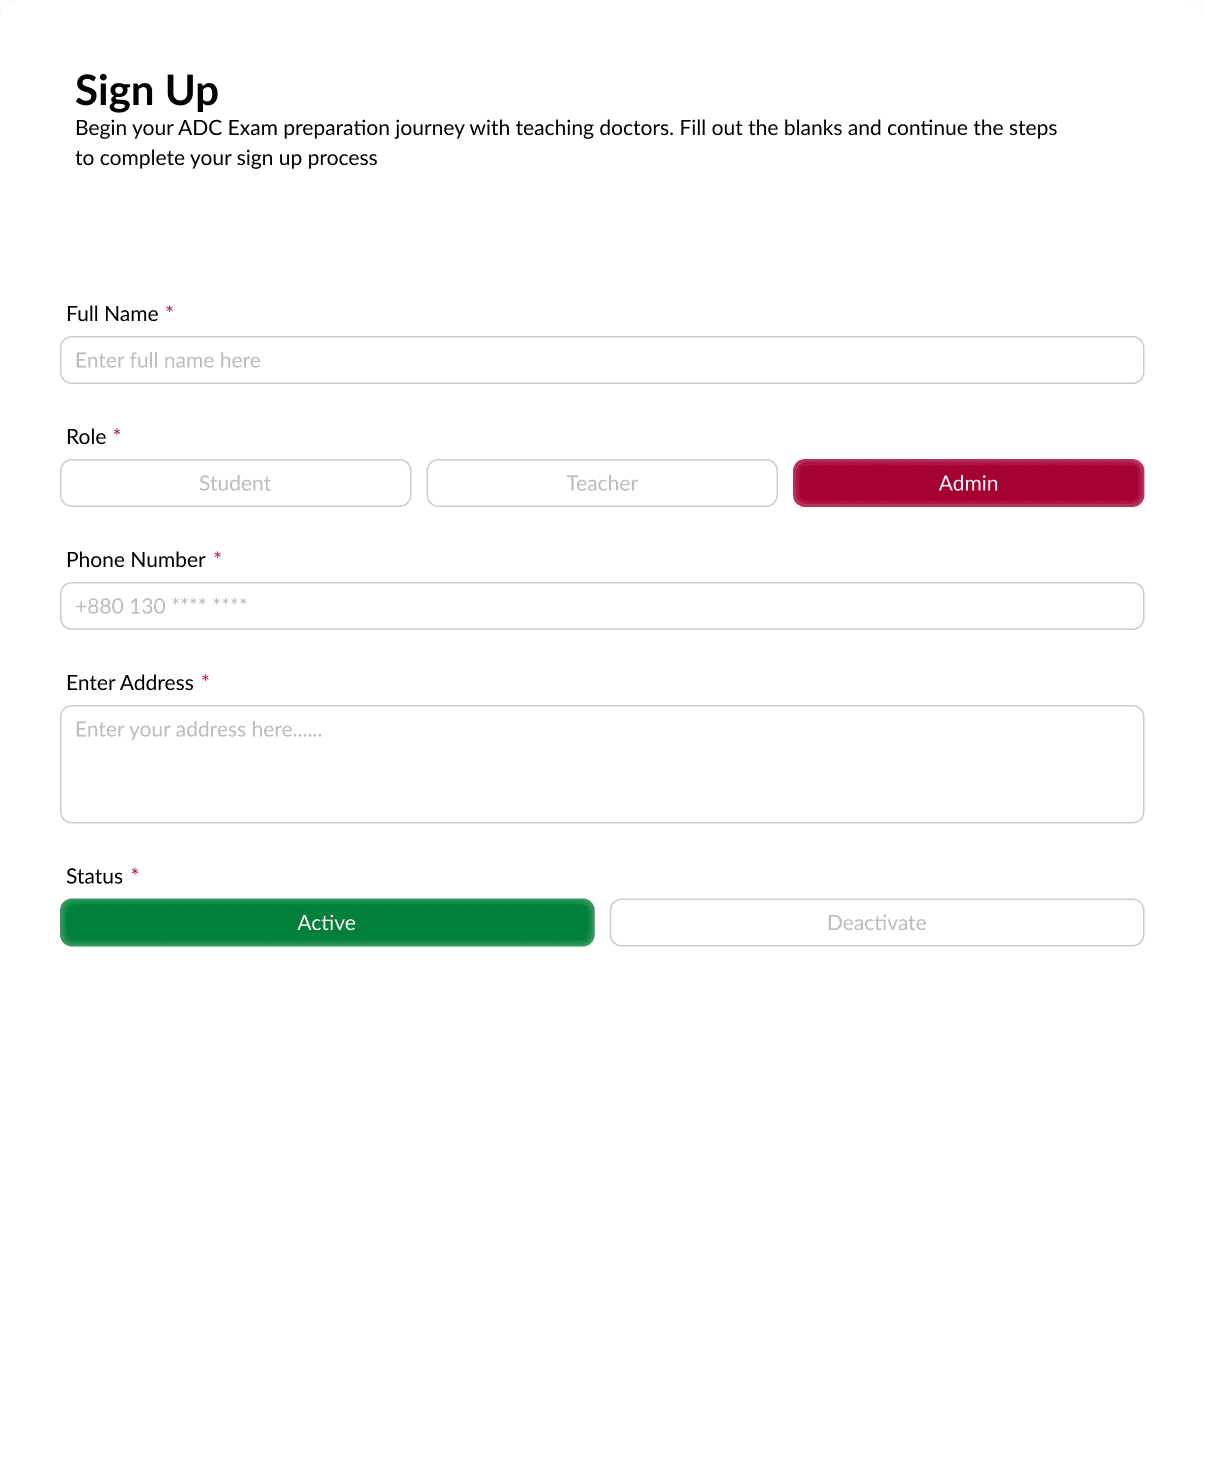Click the Role field label
1205x1463 pixels.
(x=86, y=437)
